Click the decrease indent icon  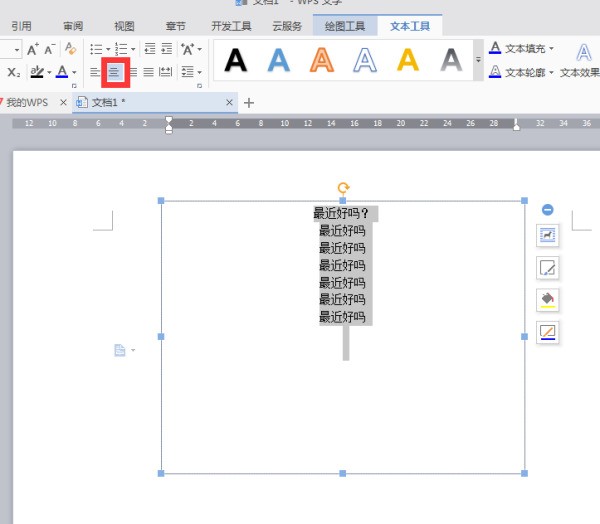point(149,49)
